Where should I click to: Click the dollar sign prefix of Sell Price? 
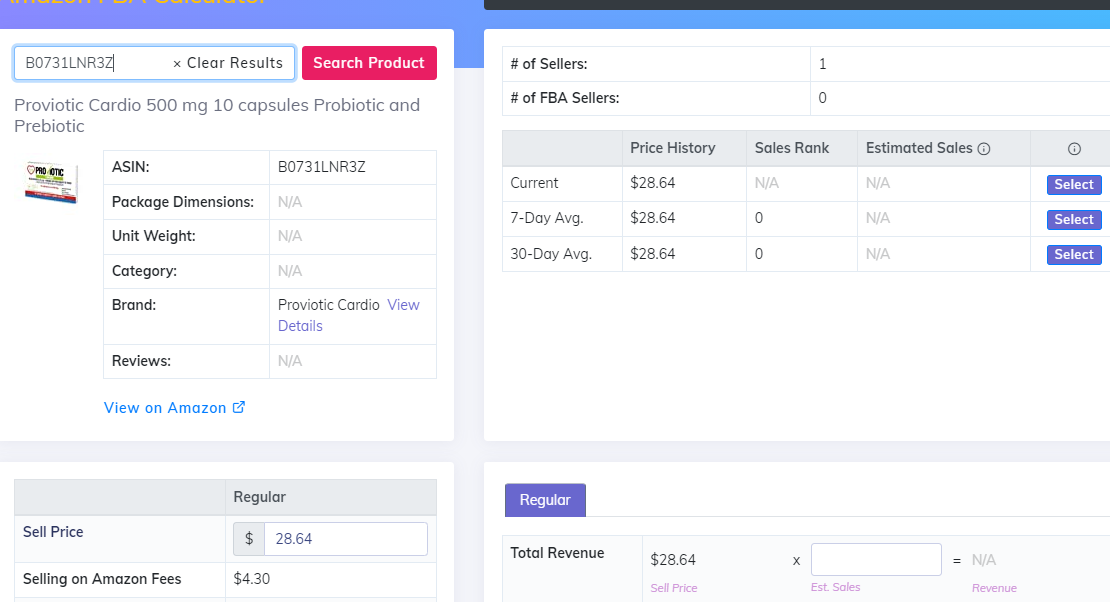249,539
